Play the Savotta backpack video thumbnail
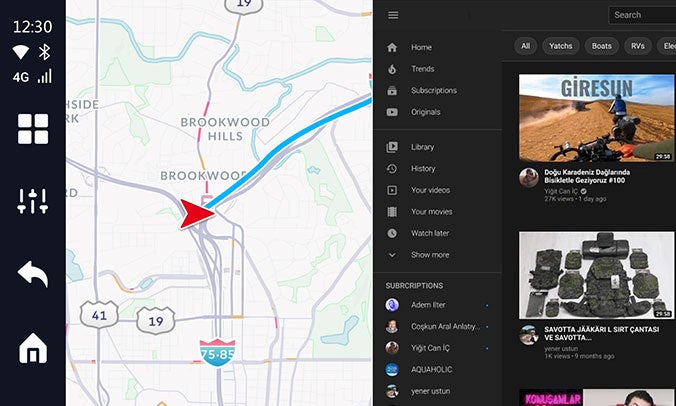Viewport: 676px width, 406px height. pyautogui.click(x=596, y=275)
